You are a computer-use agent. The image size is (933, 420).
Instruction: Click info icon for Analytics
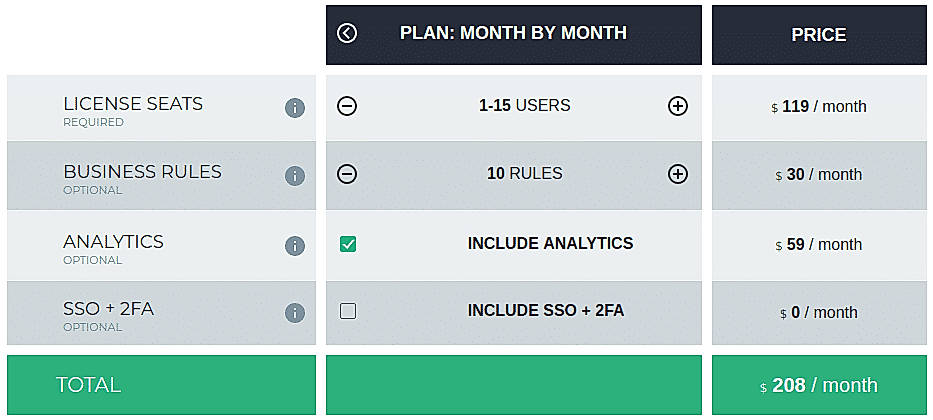(295, 246)
